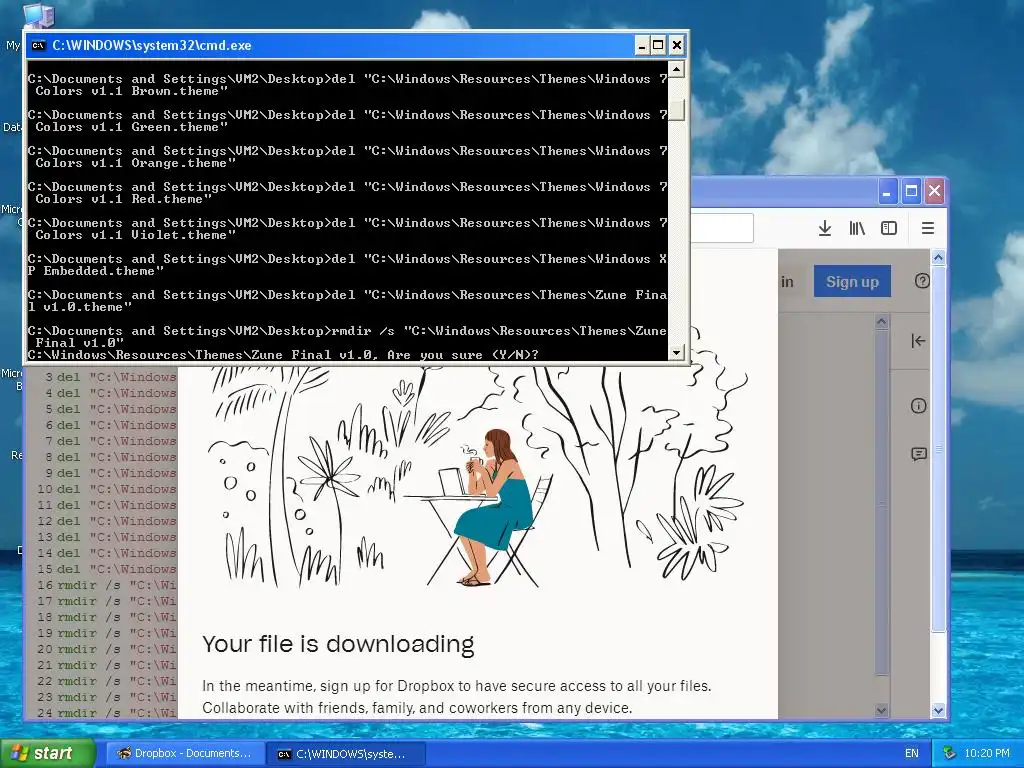Maximize the cmd.exe window

click(658, 45)
